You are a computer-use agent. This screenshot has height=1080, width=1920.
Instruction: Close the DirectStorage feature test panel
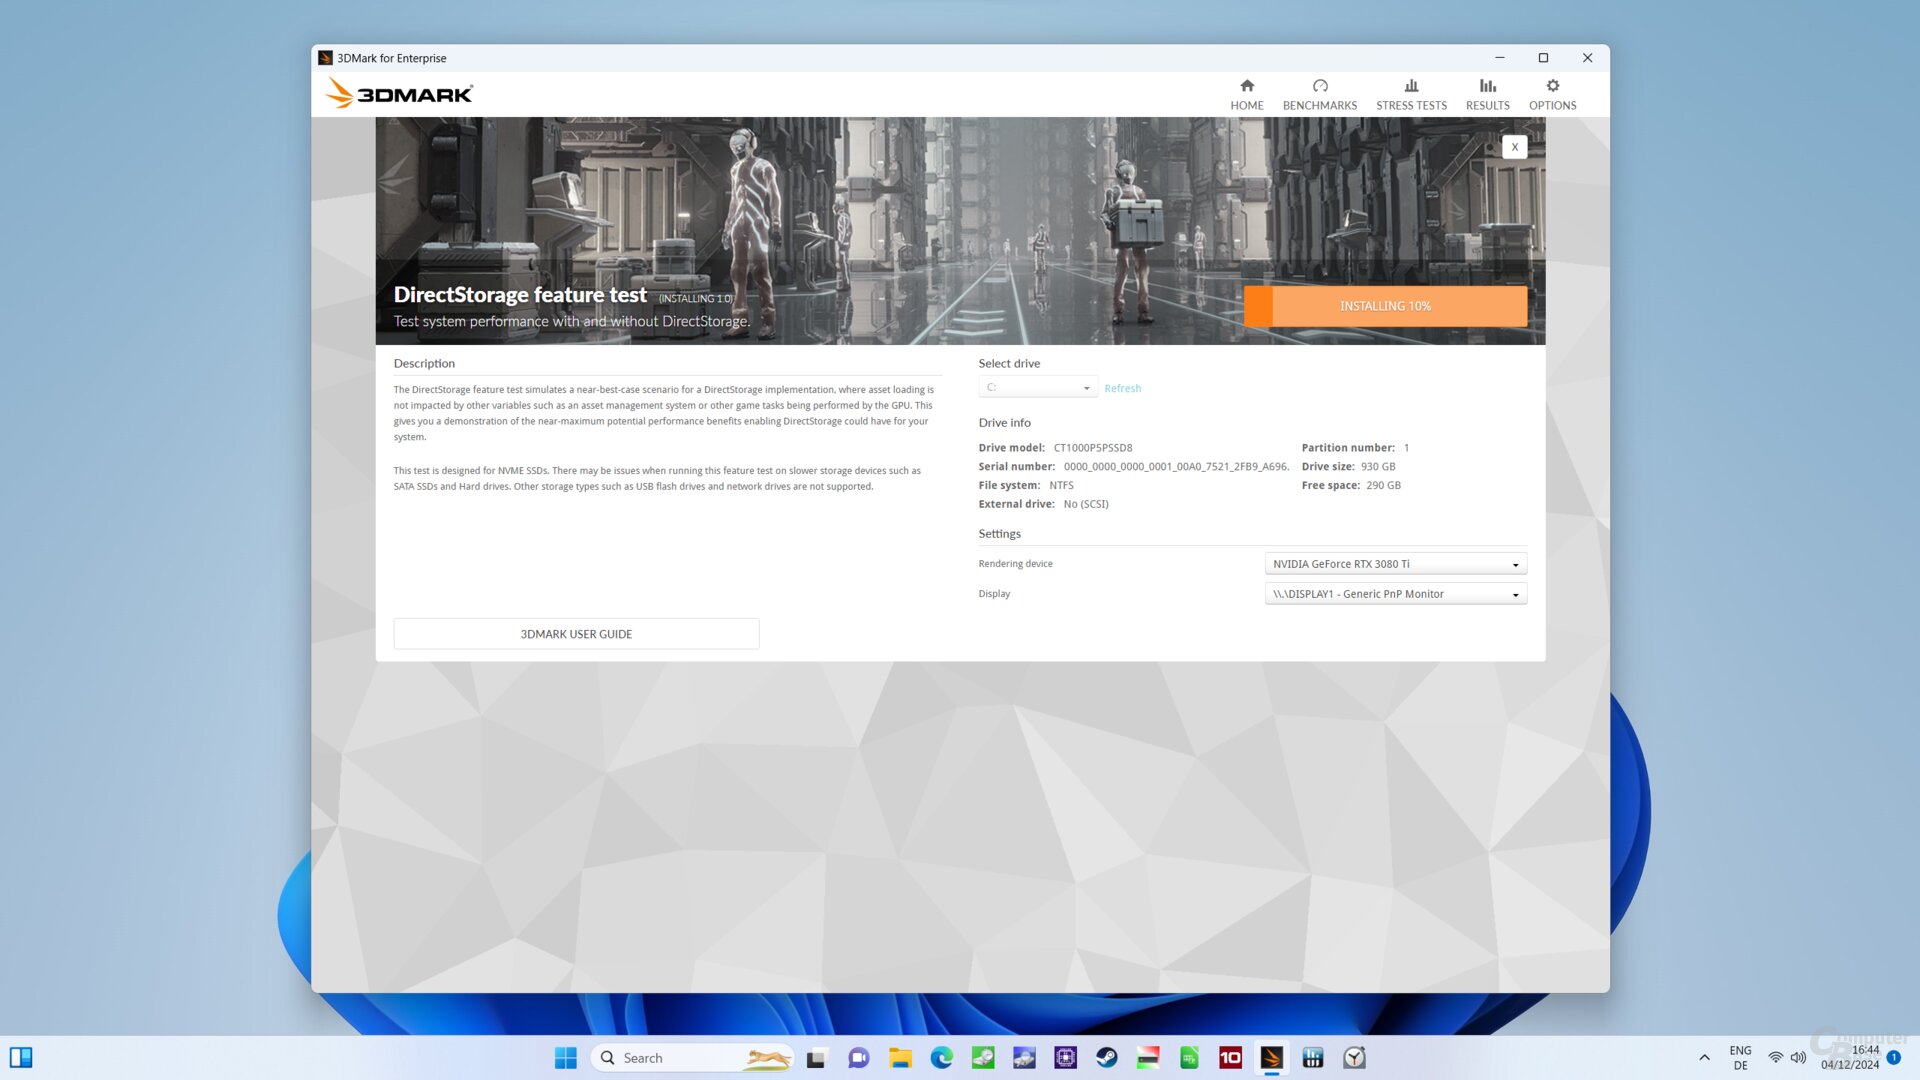click(x=1515, y=146)
